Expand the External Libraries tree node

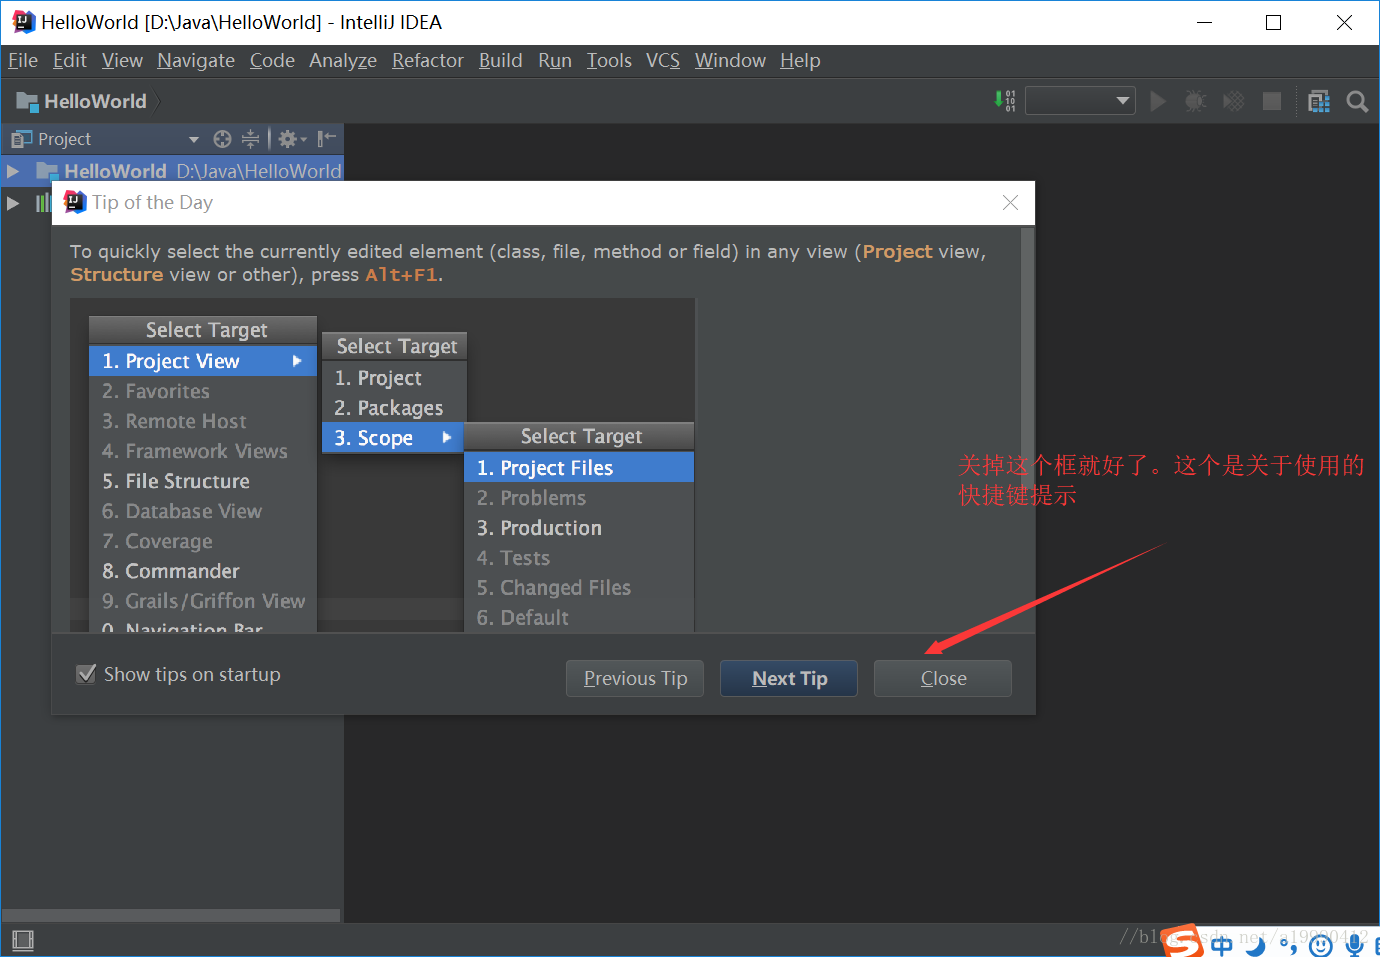click(13, 203)
